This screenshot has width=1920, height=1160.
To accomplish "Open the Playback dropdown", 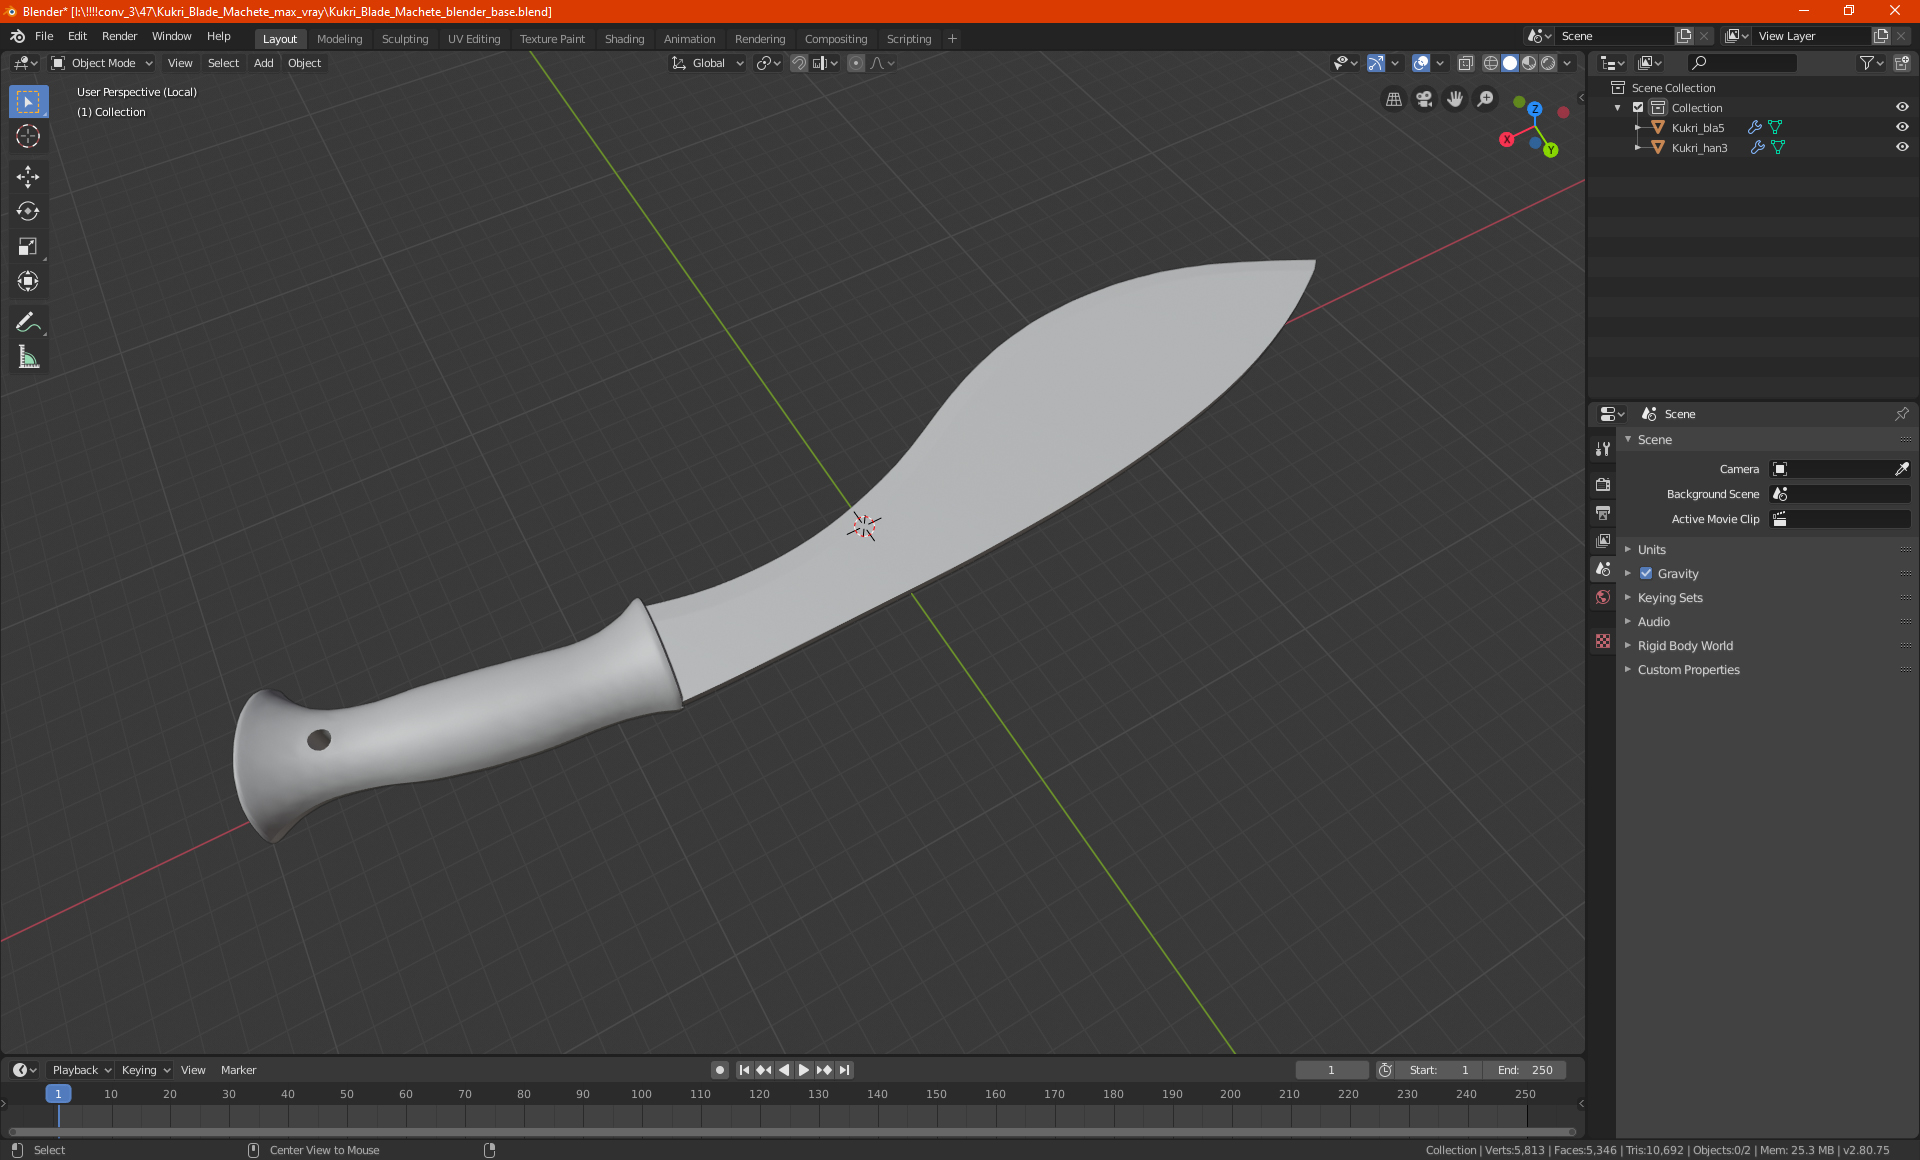I will point(81,1070).
